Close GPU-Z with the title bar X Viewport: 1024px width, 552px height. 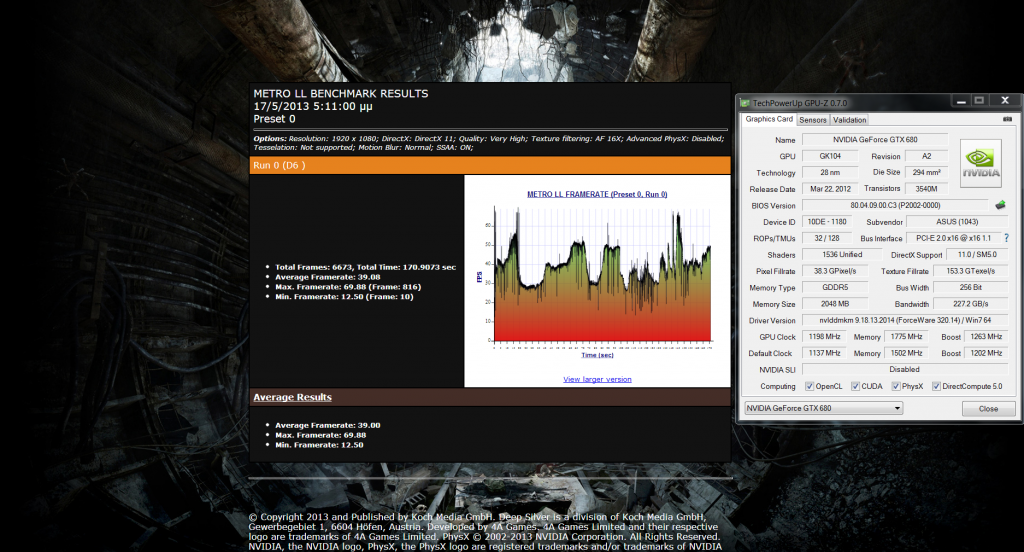pyautogui.click(x=1005, y=101)
